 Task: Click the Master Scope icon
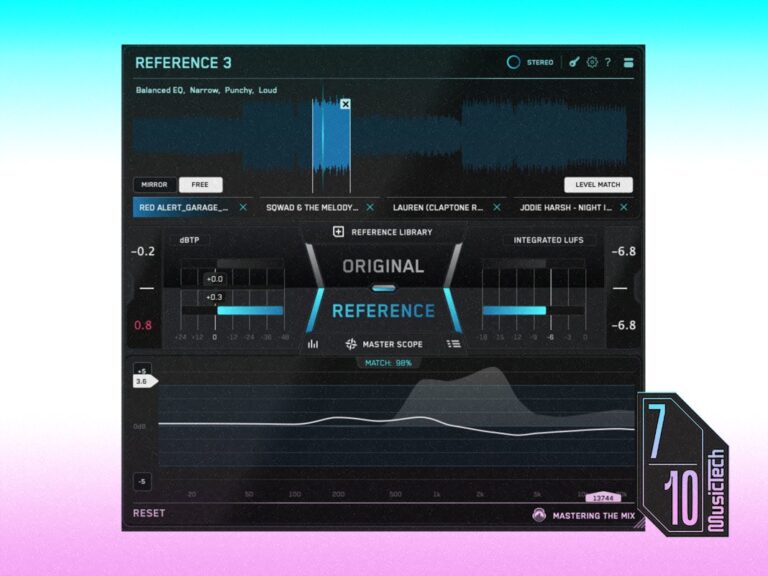pyautogui.click(x=351, y=344)
